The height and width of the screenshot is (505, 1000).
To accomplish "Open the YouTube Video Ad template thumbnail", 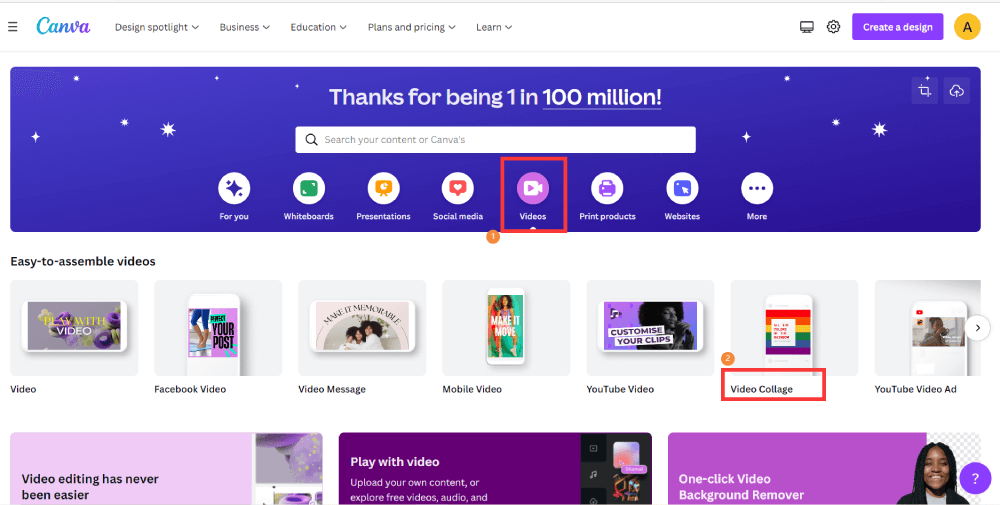I will [928, 328].
